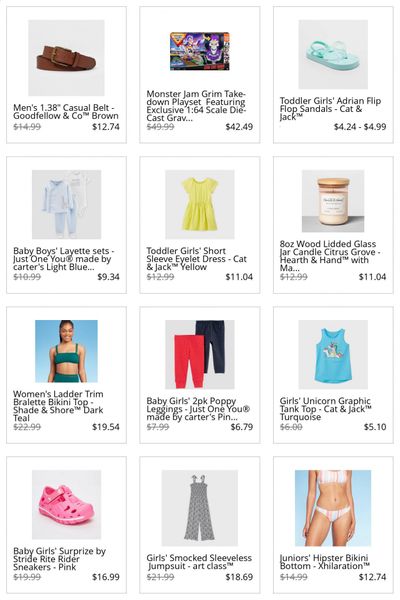Click the smocked sleeveless jumpsuit picture
This screenshot has height=600, width=400.
point(199,508)
